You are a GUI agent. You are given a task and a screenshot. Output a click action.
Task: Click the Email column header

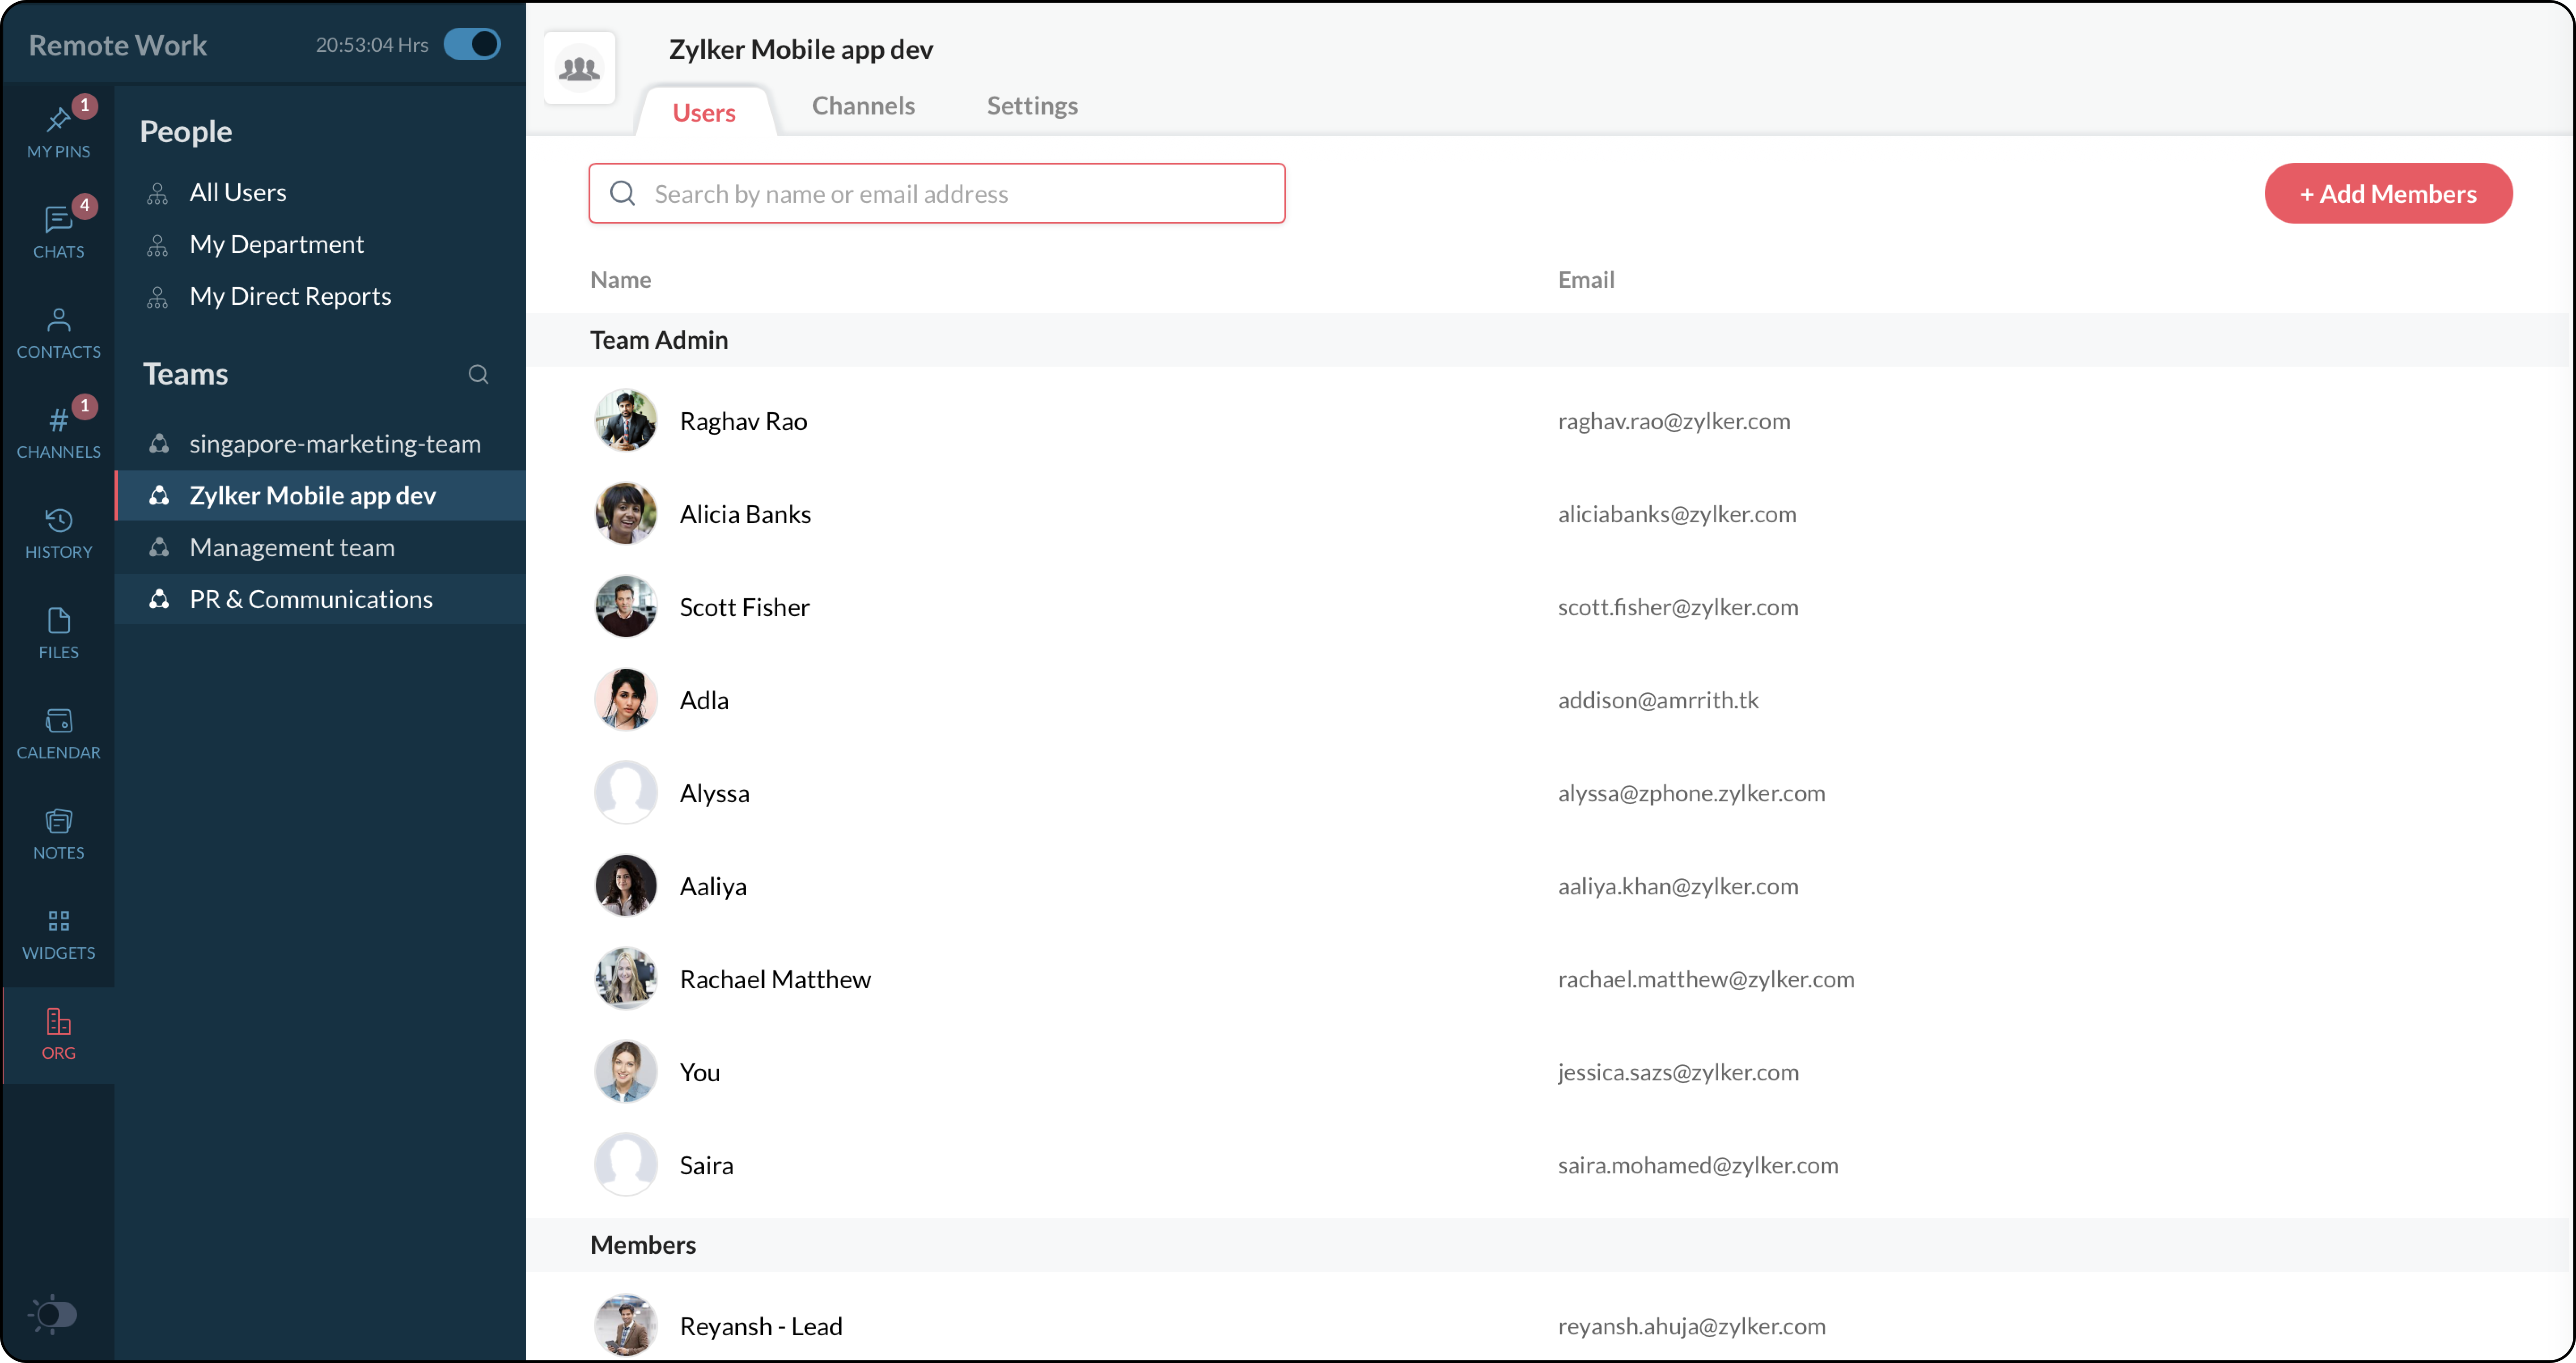(1586, 279)
